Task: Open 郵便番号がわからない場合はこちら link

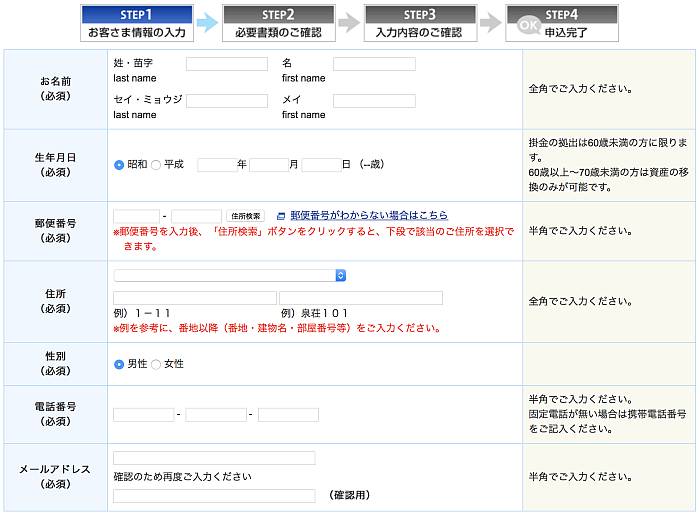Action: tap(368, 216)
